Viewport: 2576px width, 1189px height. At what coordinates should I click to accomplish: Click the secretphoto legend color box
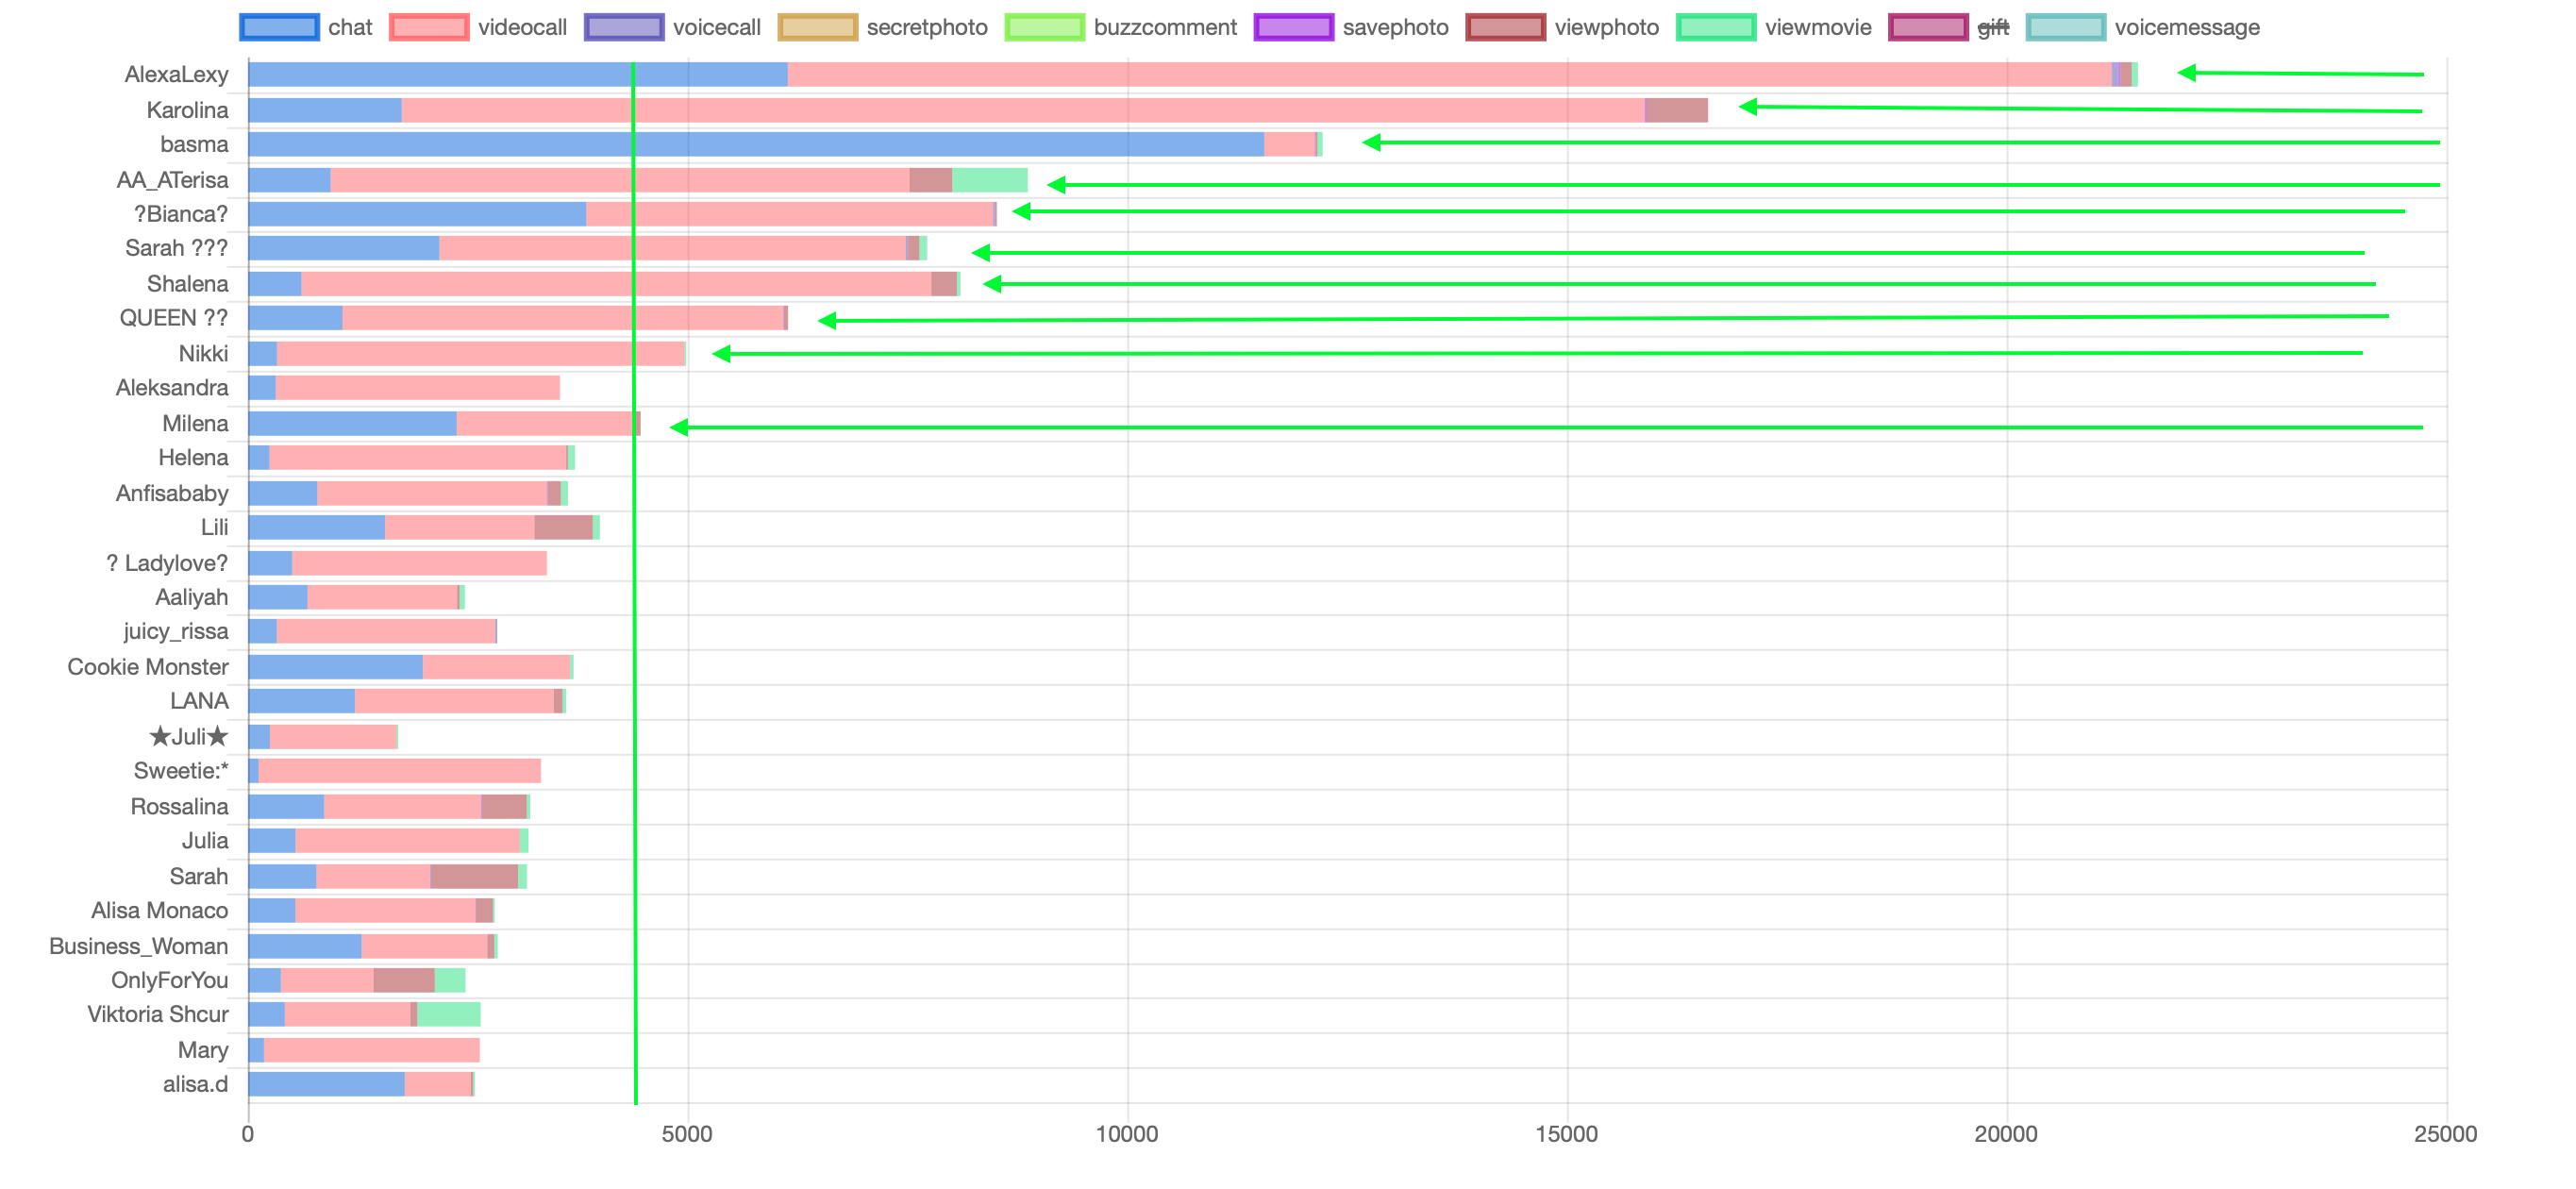817,27
